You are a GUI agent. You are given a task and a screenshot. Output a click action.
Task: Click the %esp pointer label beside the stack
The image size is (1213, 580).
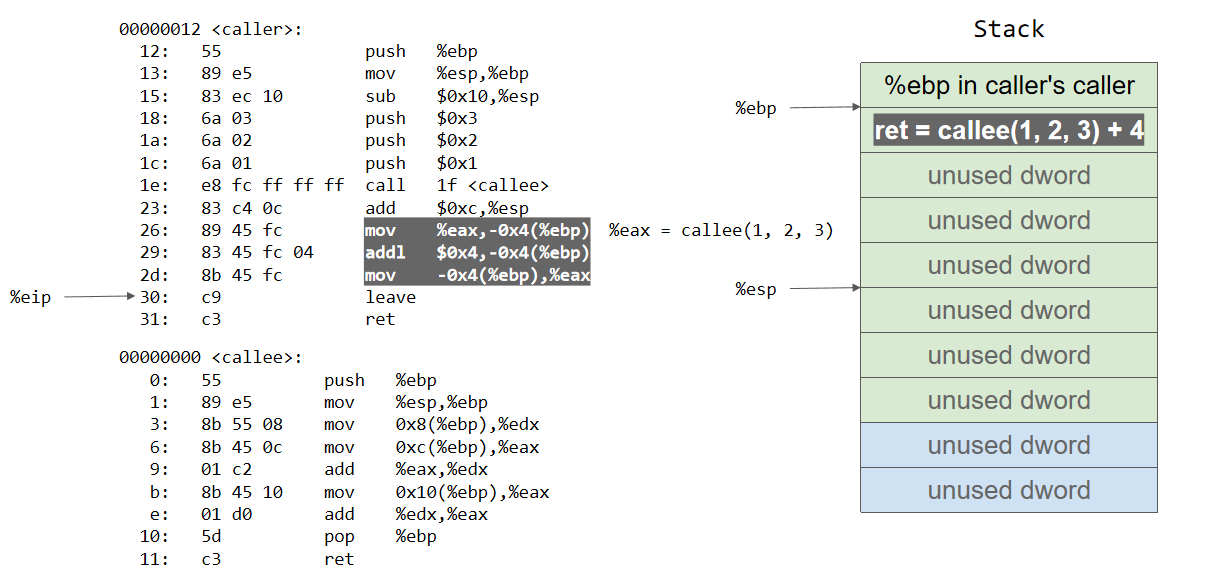click(756, 289)
